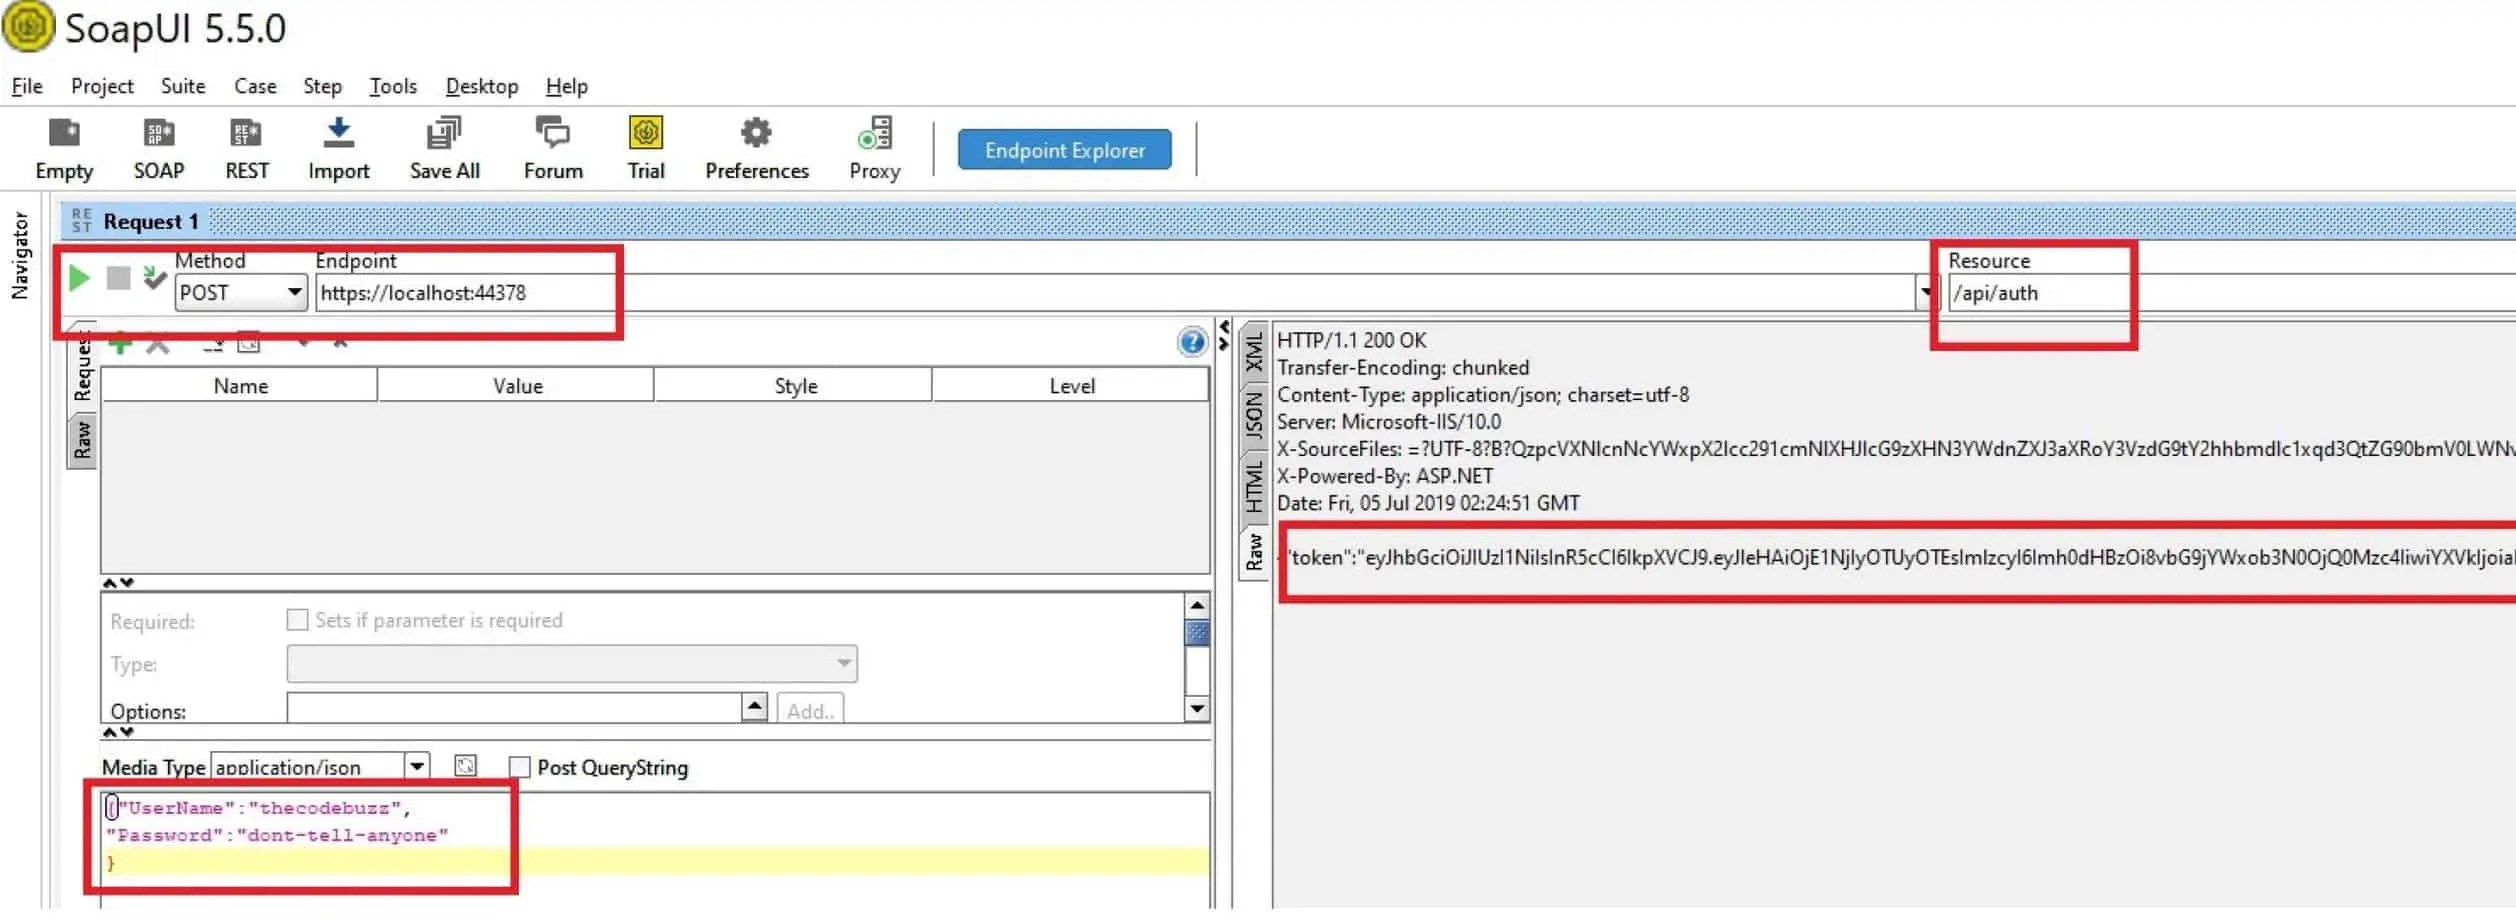Screen dimensions: 2516x924
Task: Expand the Endpoint dropdown arrow beside the Resource field
Action: click(x=1926, y=293)
